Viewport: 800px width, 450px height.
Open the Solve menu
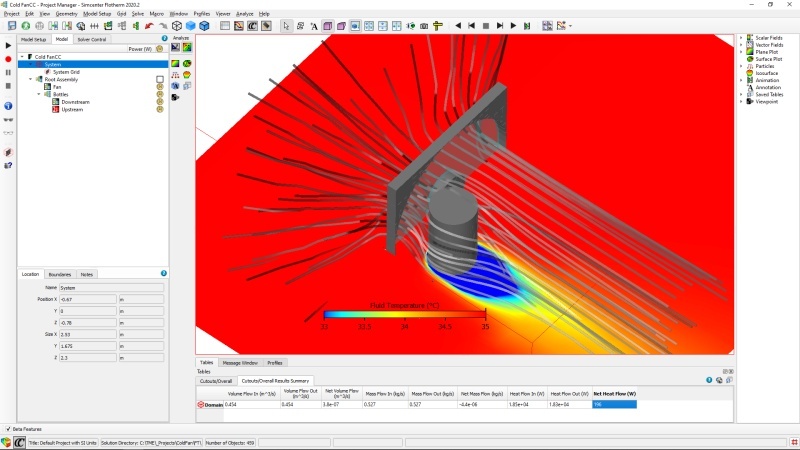point(137,13)
